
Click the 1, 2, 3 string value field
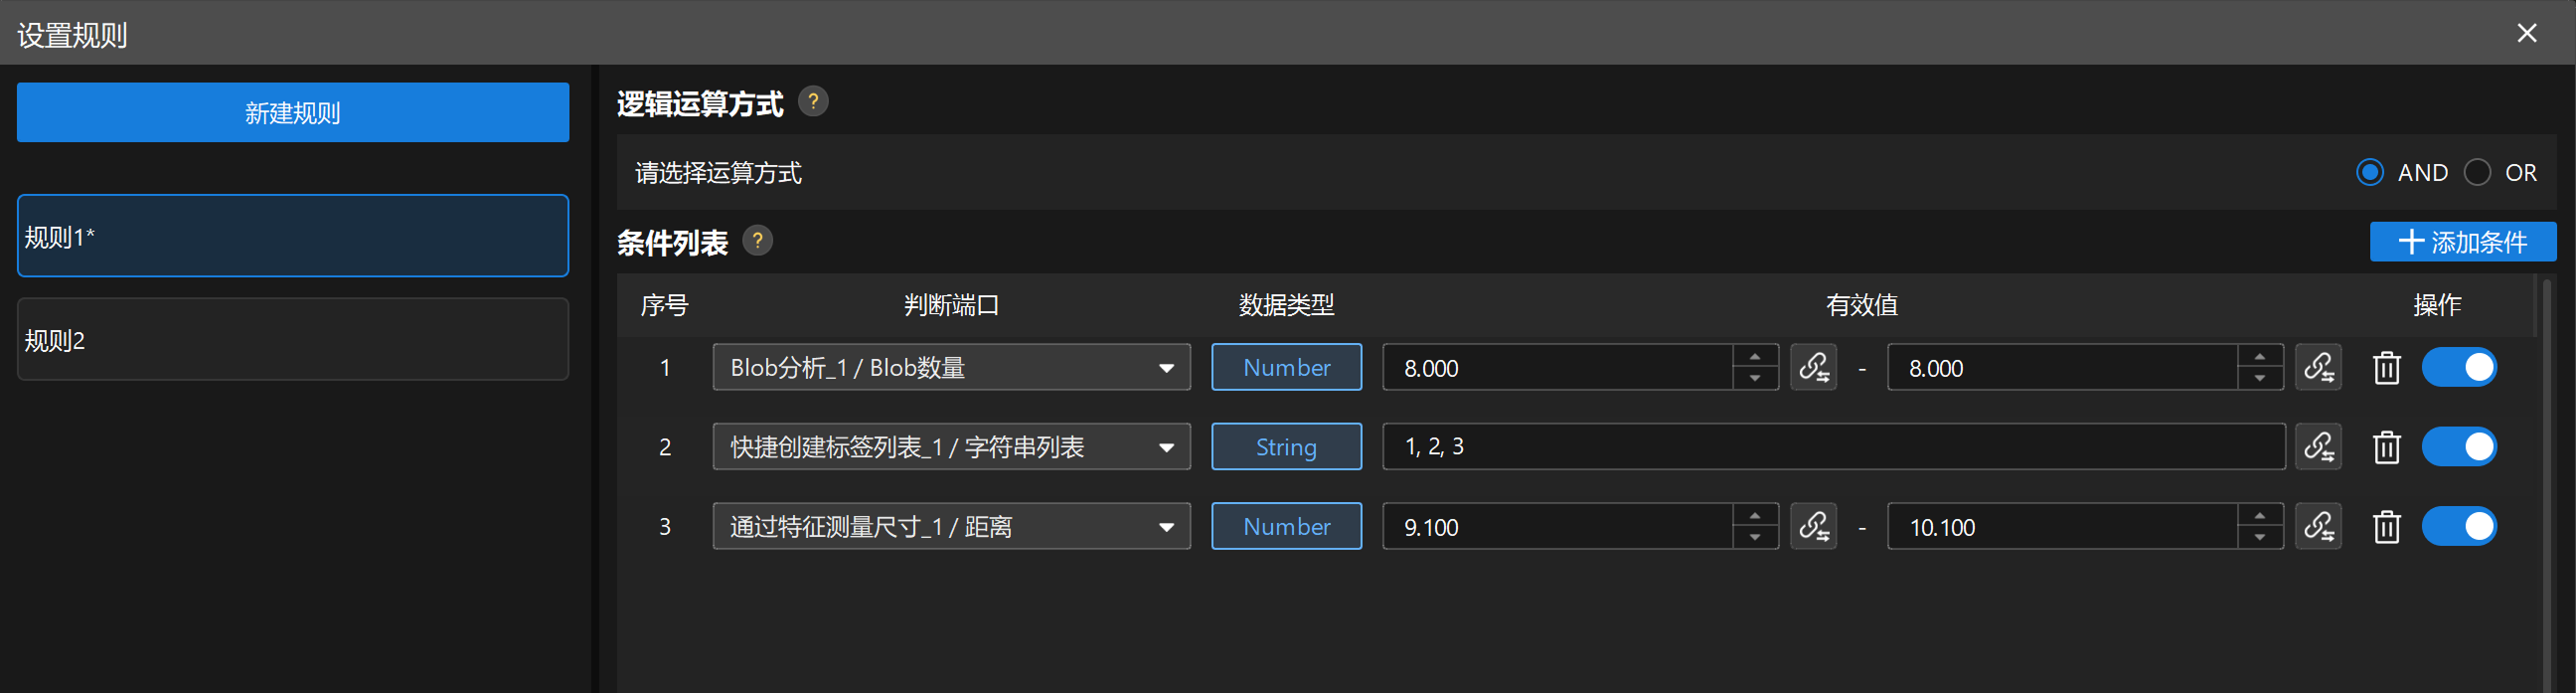pos(1830,447)
